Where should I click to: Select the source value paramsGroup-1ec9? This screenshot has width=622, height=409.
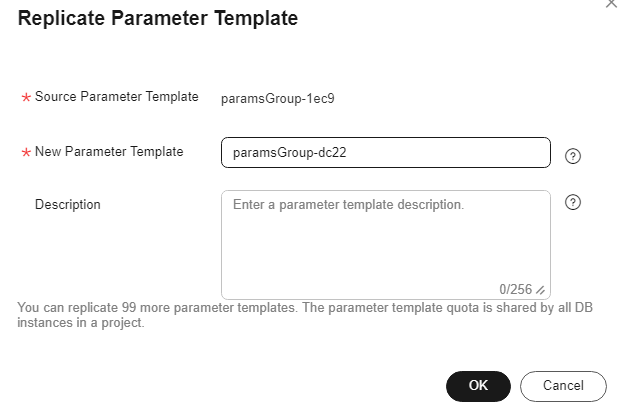[278, 98]
